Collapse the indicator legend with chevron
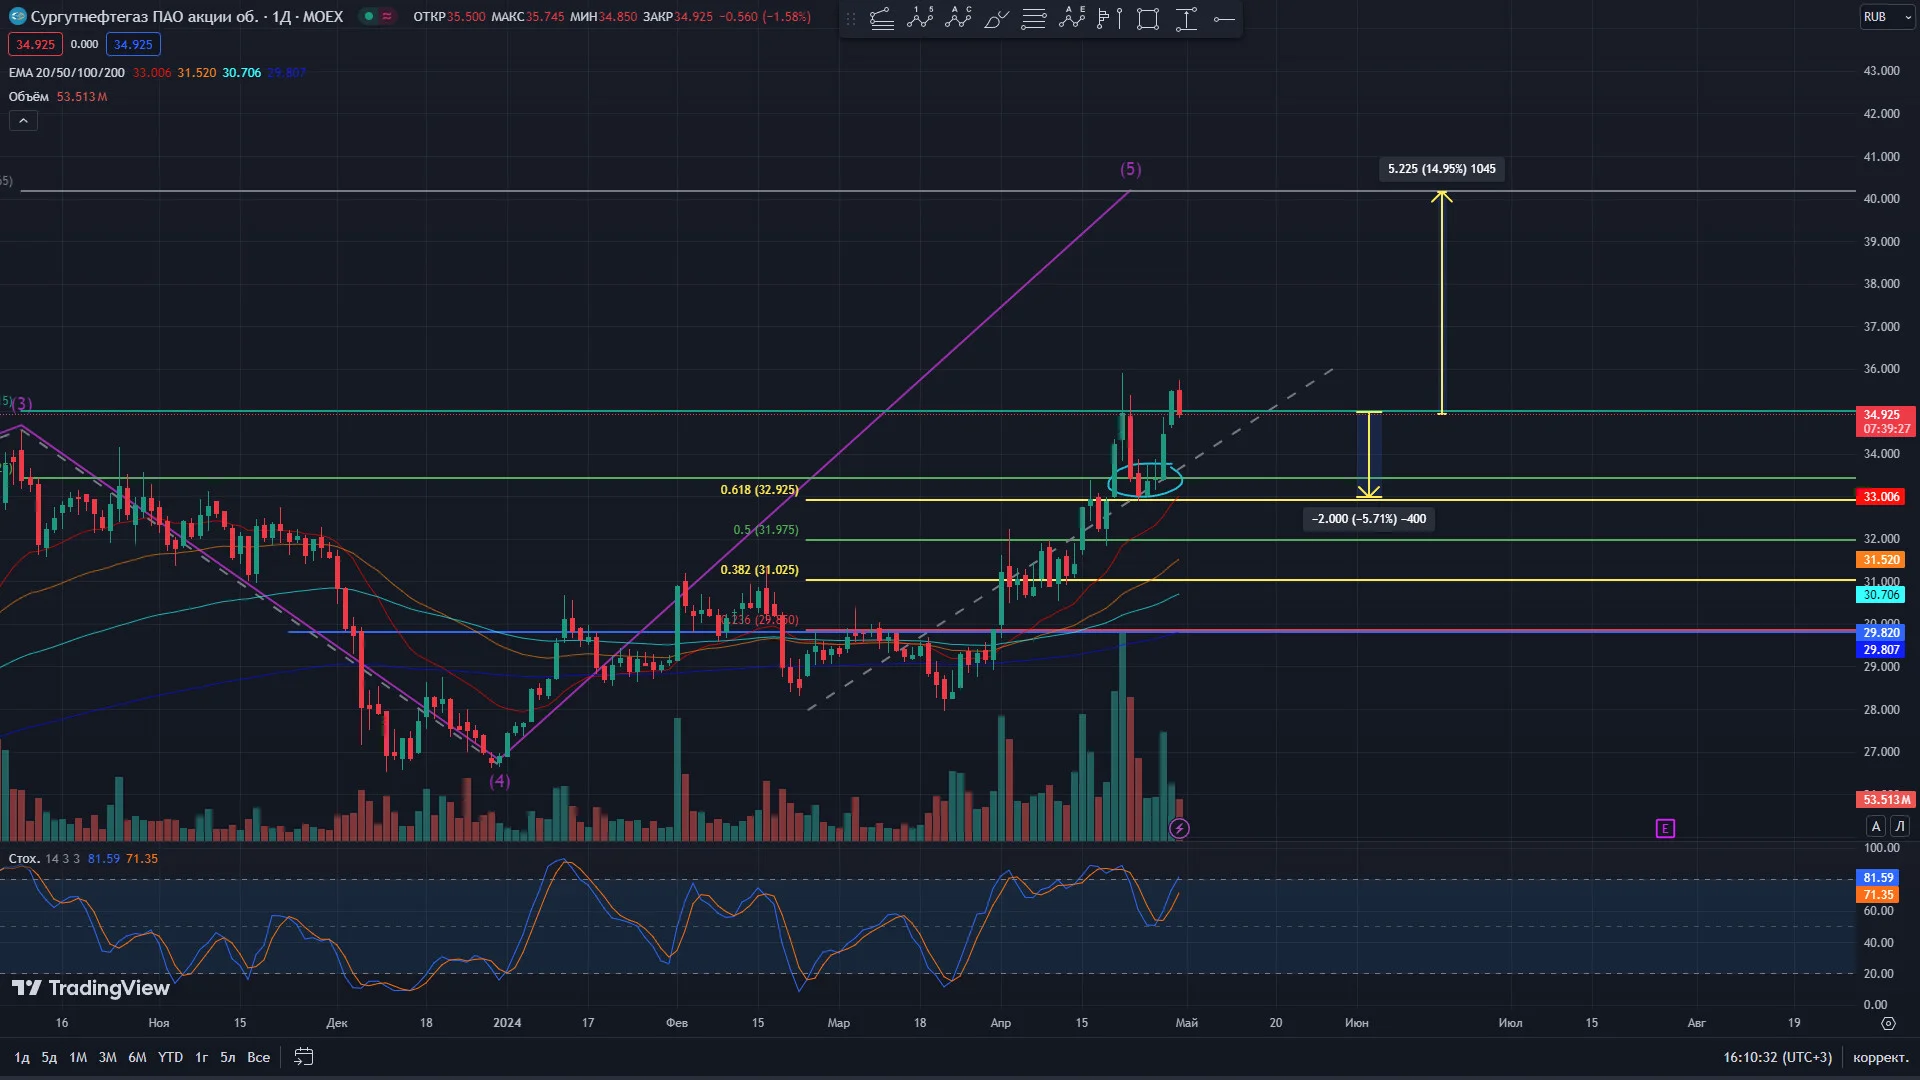The image size is (1920, 1080). coord(23,121)
